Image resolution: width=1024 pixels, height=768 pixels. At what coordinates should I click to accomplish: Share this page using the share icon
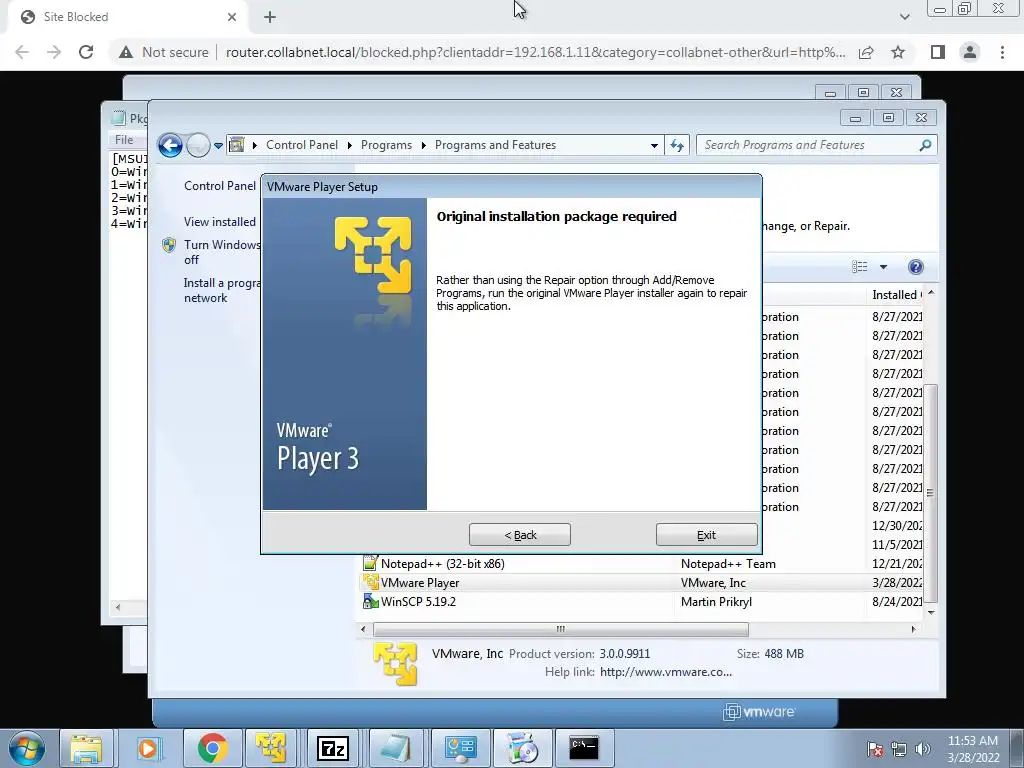866,52
